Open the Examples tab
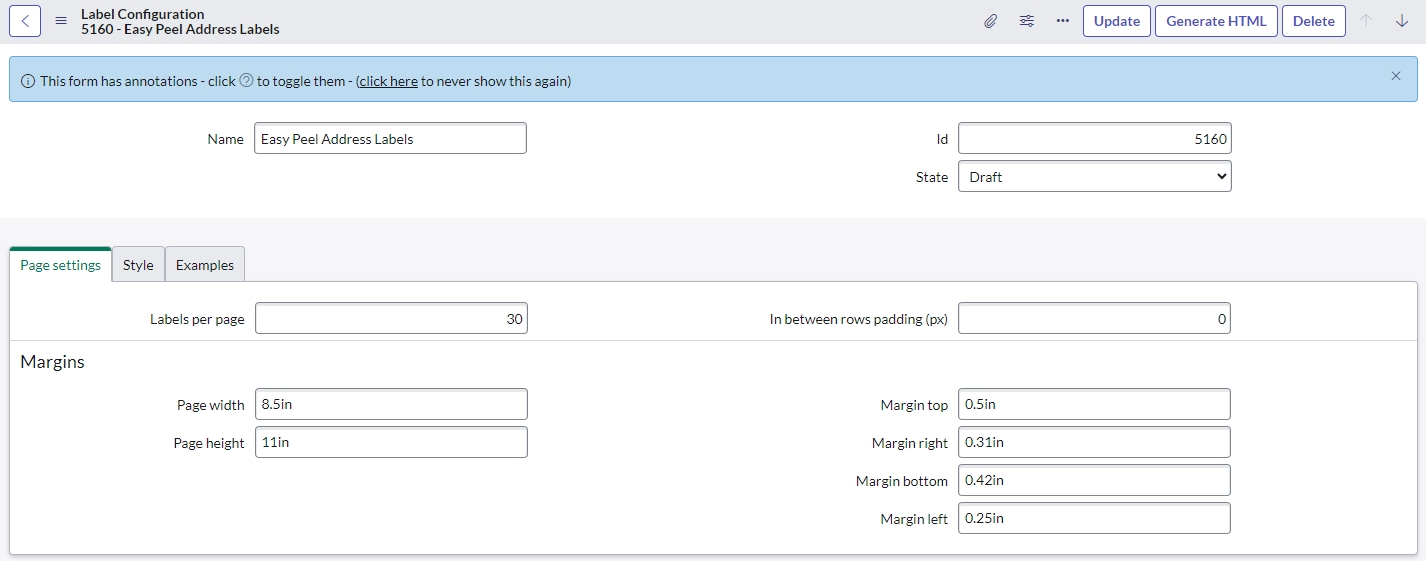Screen dimensions: 1426x561 point(204,265)
